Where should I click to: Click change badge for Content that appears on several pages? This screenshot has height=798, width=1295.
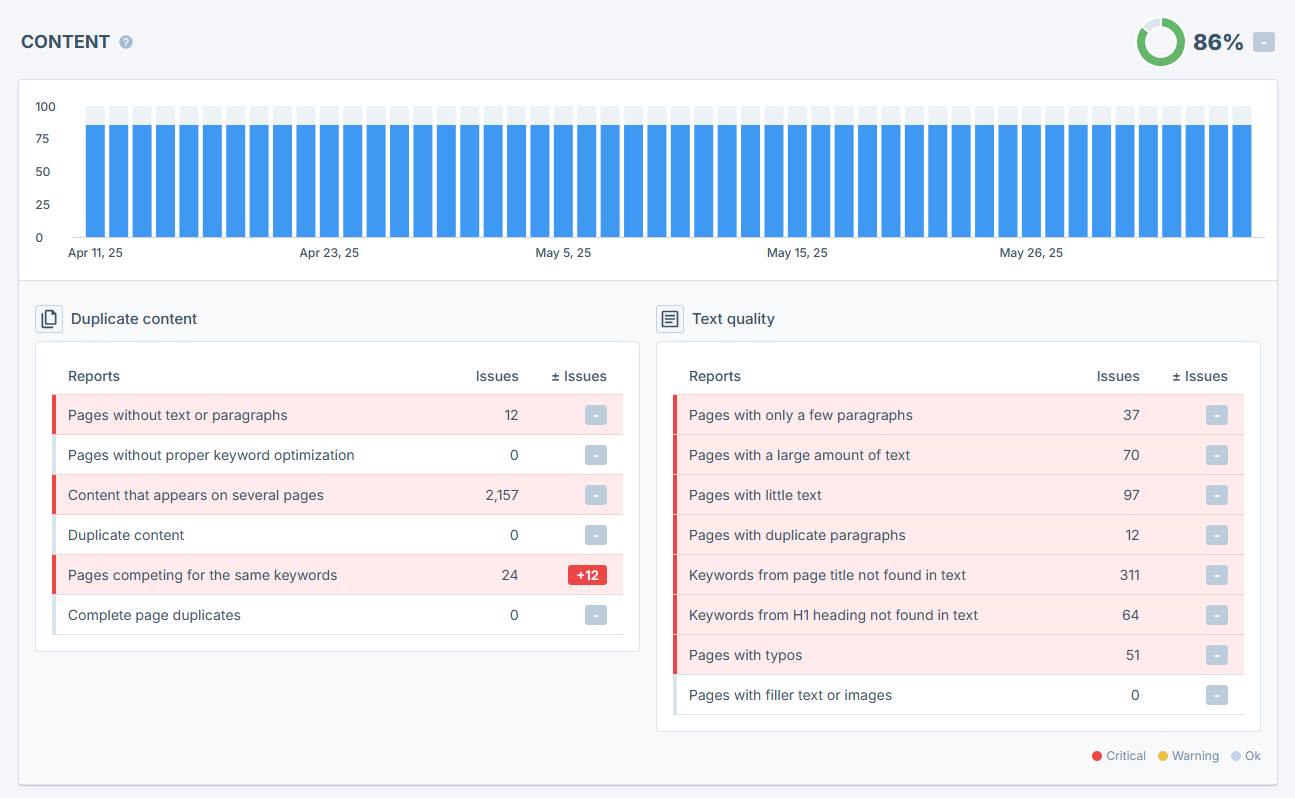click(x=595, y=495)
